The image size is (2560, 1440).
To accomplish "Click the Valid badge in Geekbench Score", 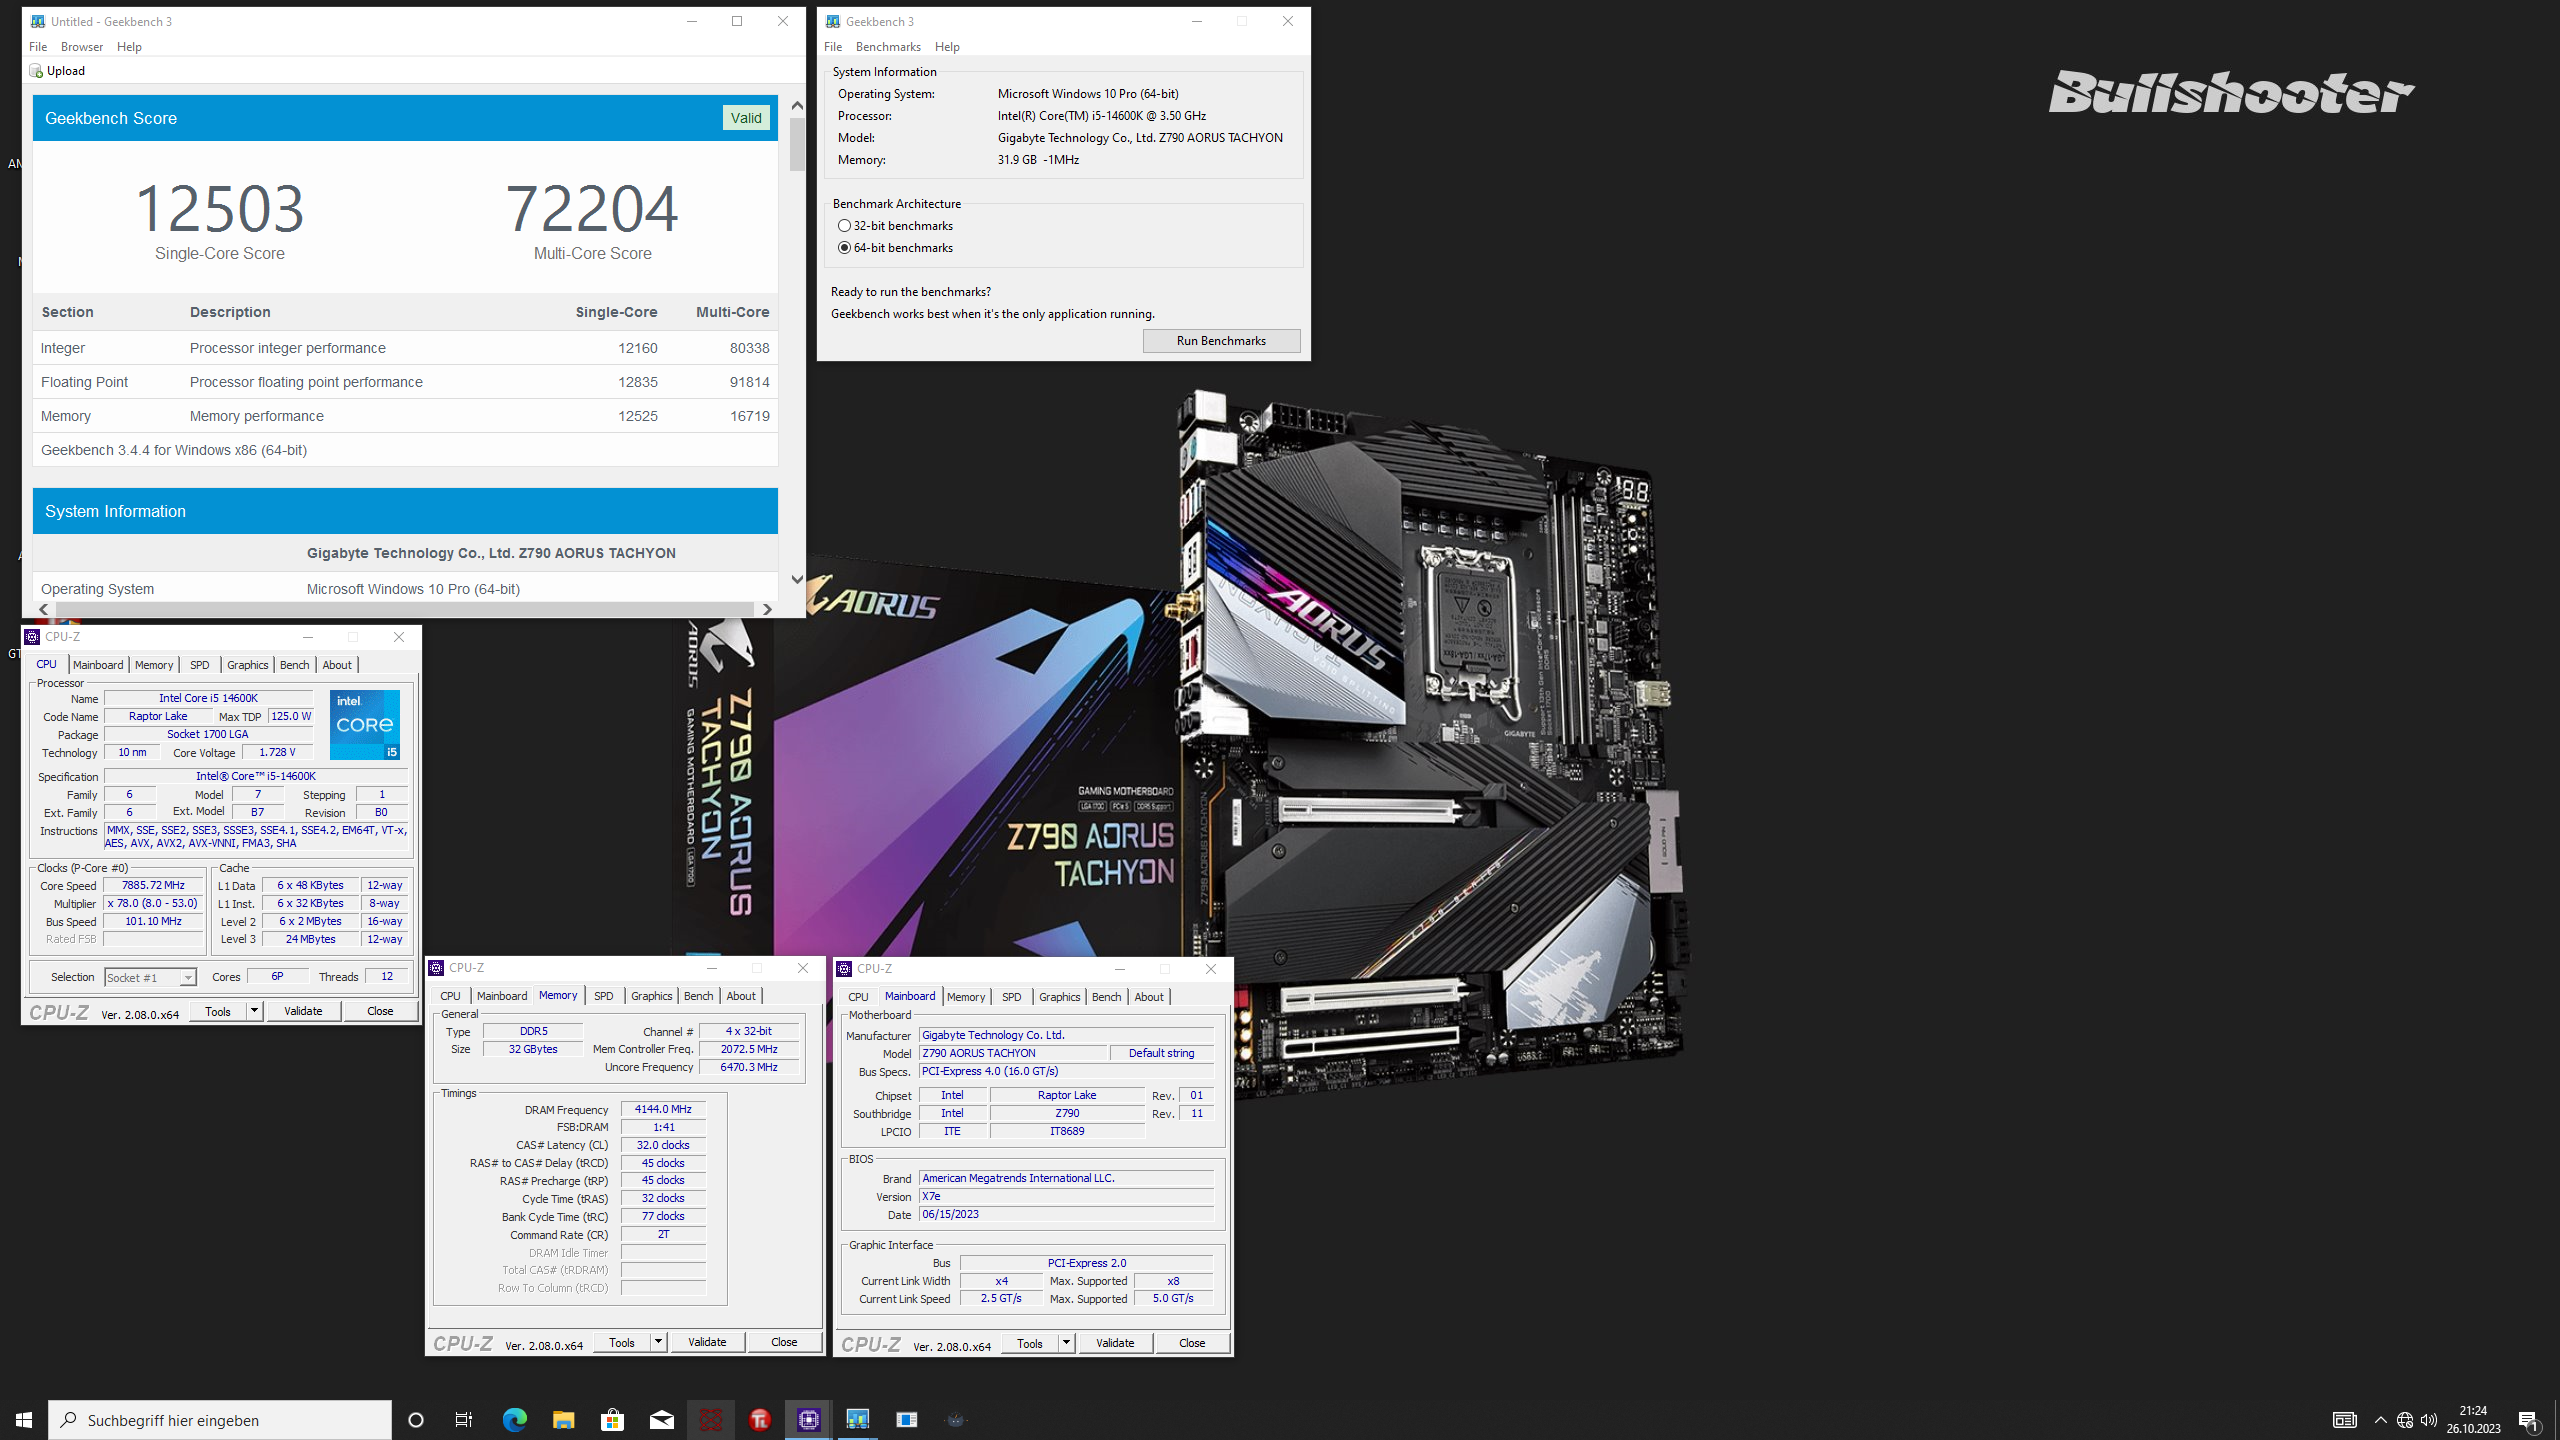I will 746,118.
